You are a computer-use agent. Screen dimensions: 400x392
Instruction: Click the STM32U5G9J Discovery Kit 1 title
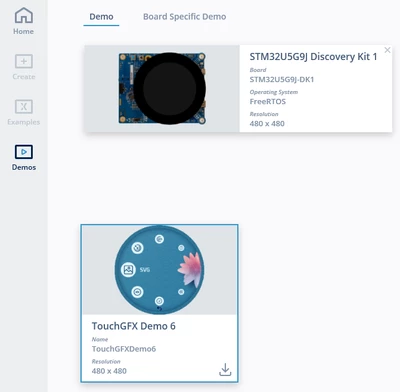click(313, 57)
